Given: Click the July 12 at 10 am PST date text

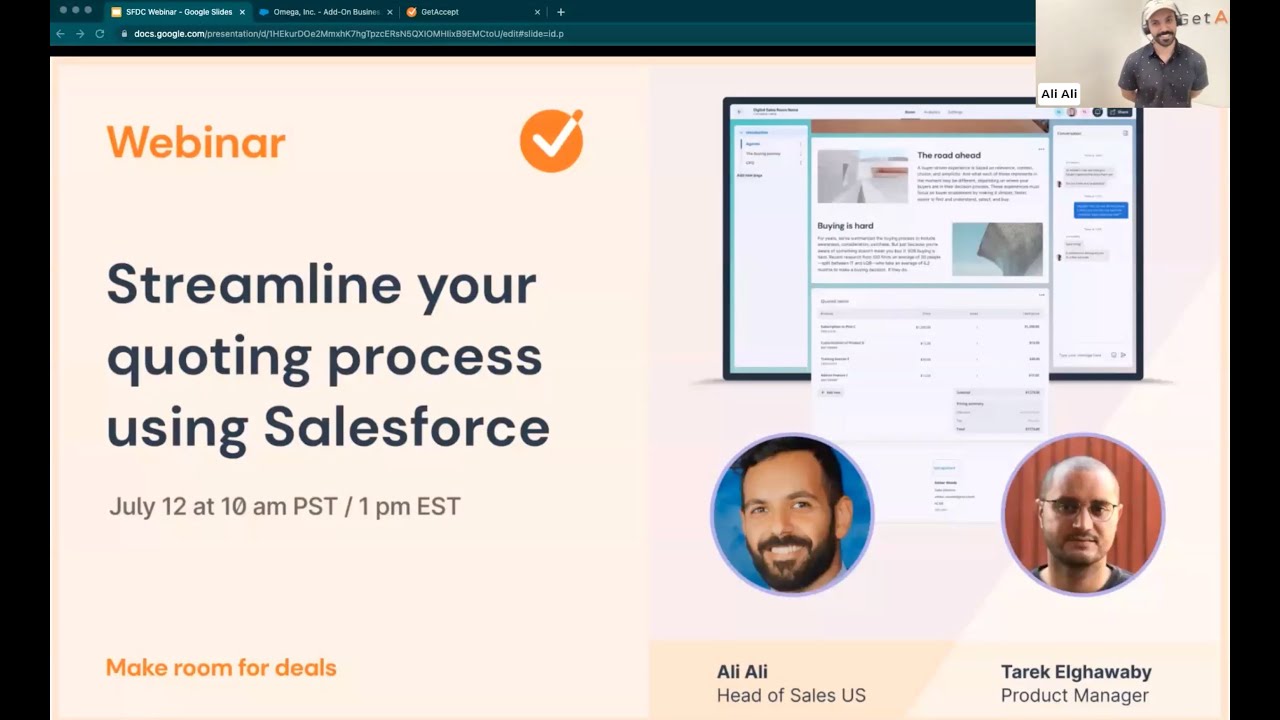Looking at the screenshot, I should coord(284,506).
